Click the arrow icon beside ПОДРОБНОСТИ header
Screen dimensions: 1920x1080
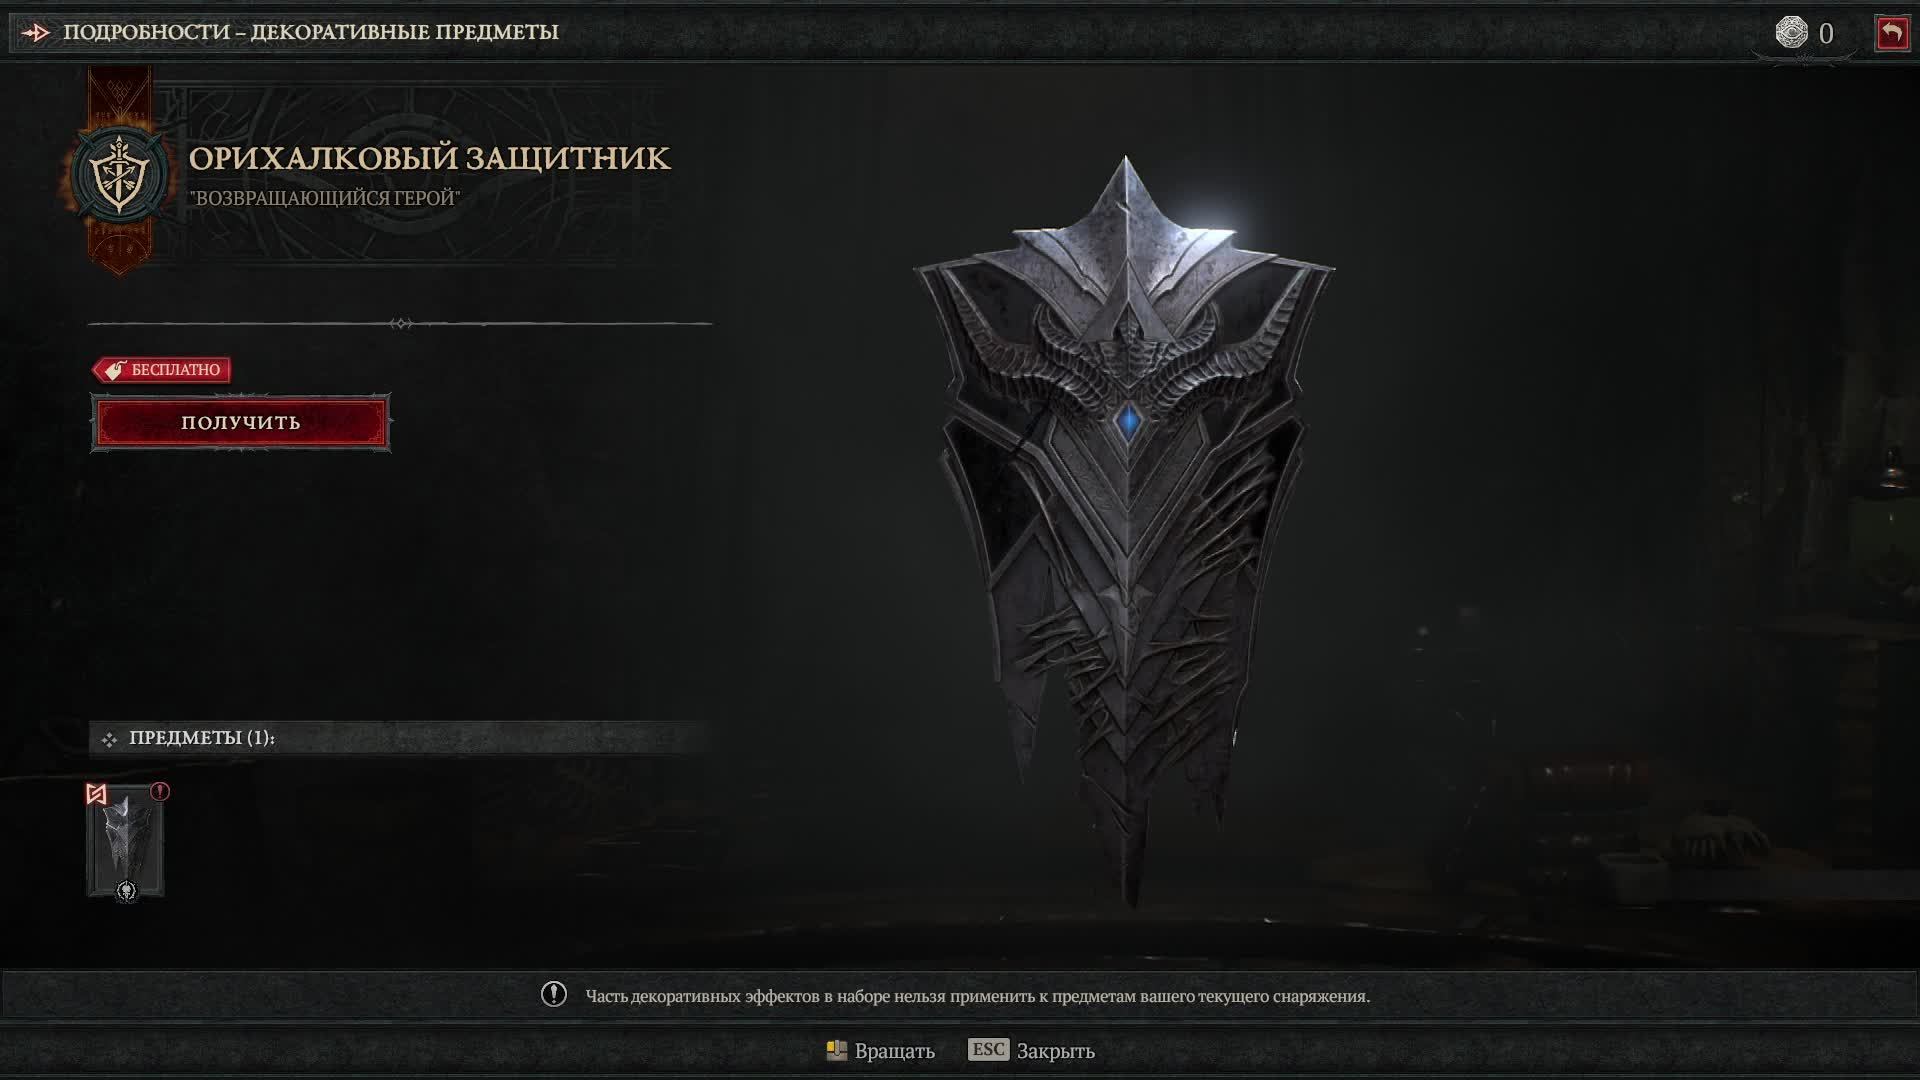pyautogui.click(x=36, y=33)
